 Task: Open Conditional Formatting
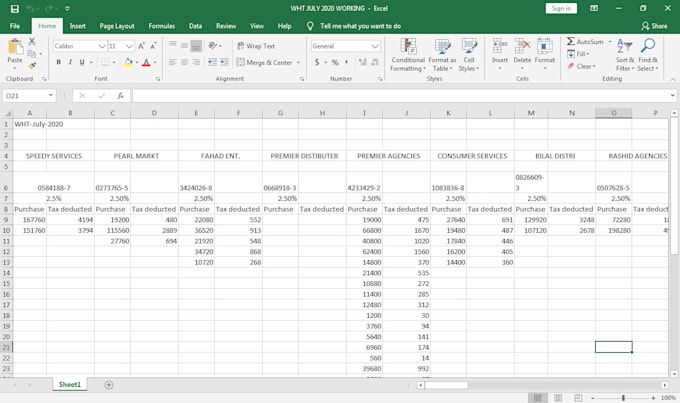(x=408, y=55)
